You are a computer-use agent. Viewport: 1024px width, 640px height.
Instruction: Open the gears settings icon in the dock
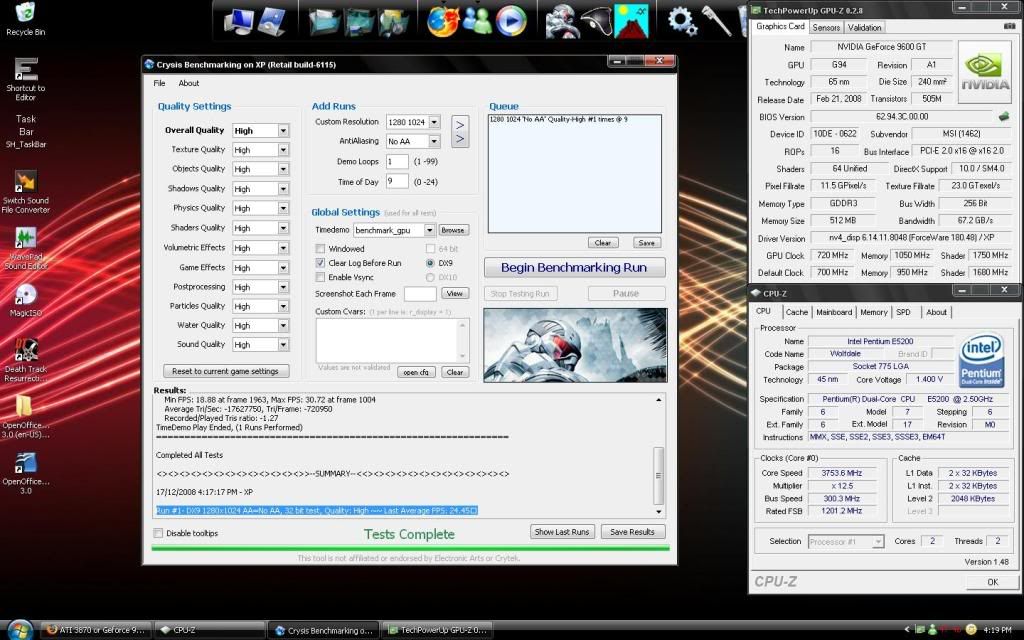(x=682, y=21)
